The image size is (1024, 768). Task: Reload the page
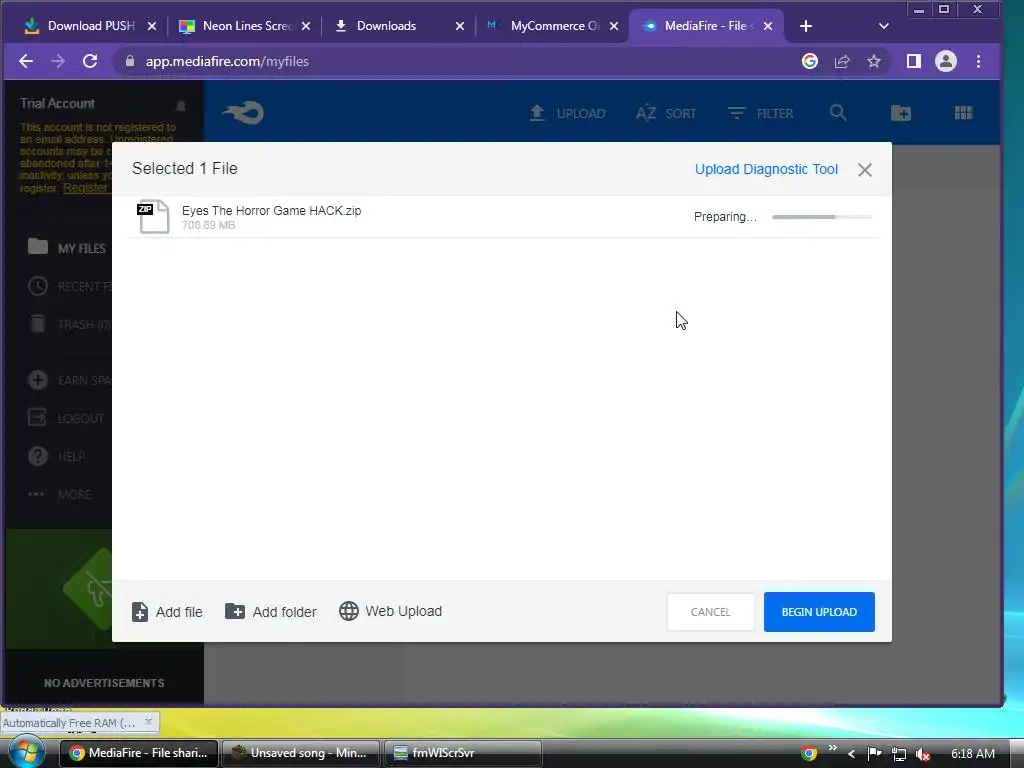click(x=90, y=61)
